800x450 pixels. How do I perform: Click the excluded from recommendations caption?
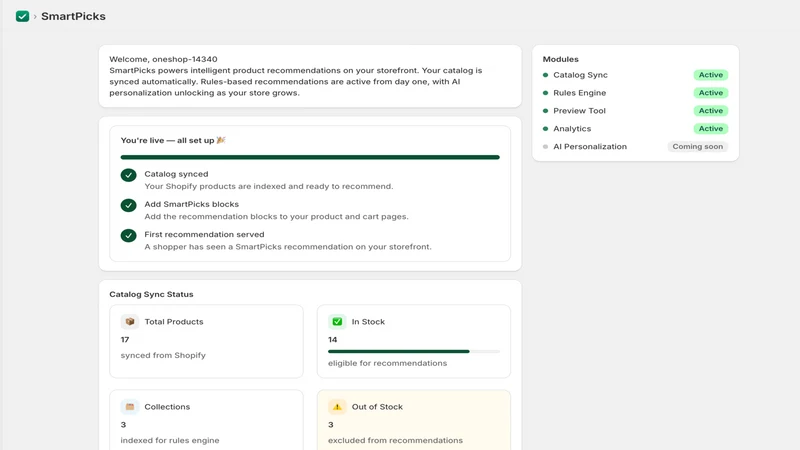pos(395,440)
